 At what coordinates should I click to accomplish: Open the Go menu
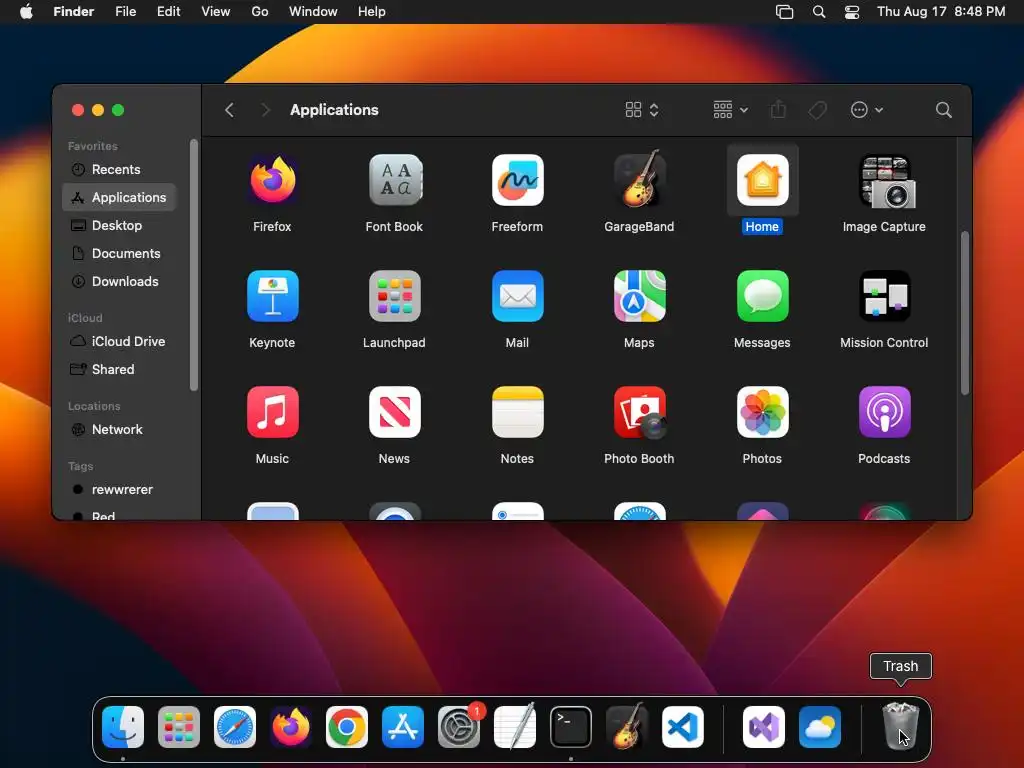pos(260,12)
